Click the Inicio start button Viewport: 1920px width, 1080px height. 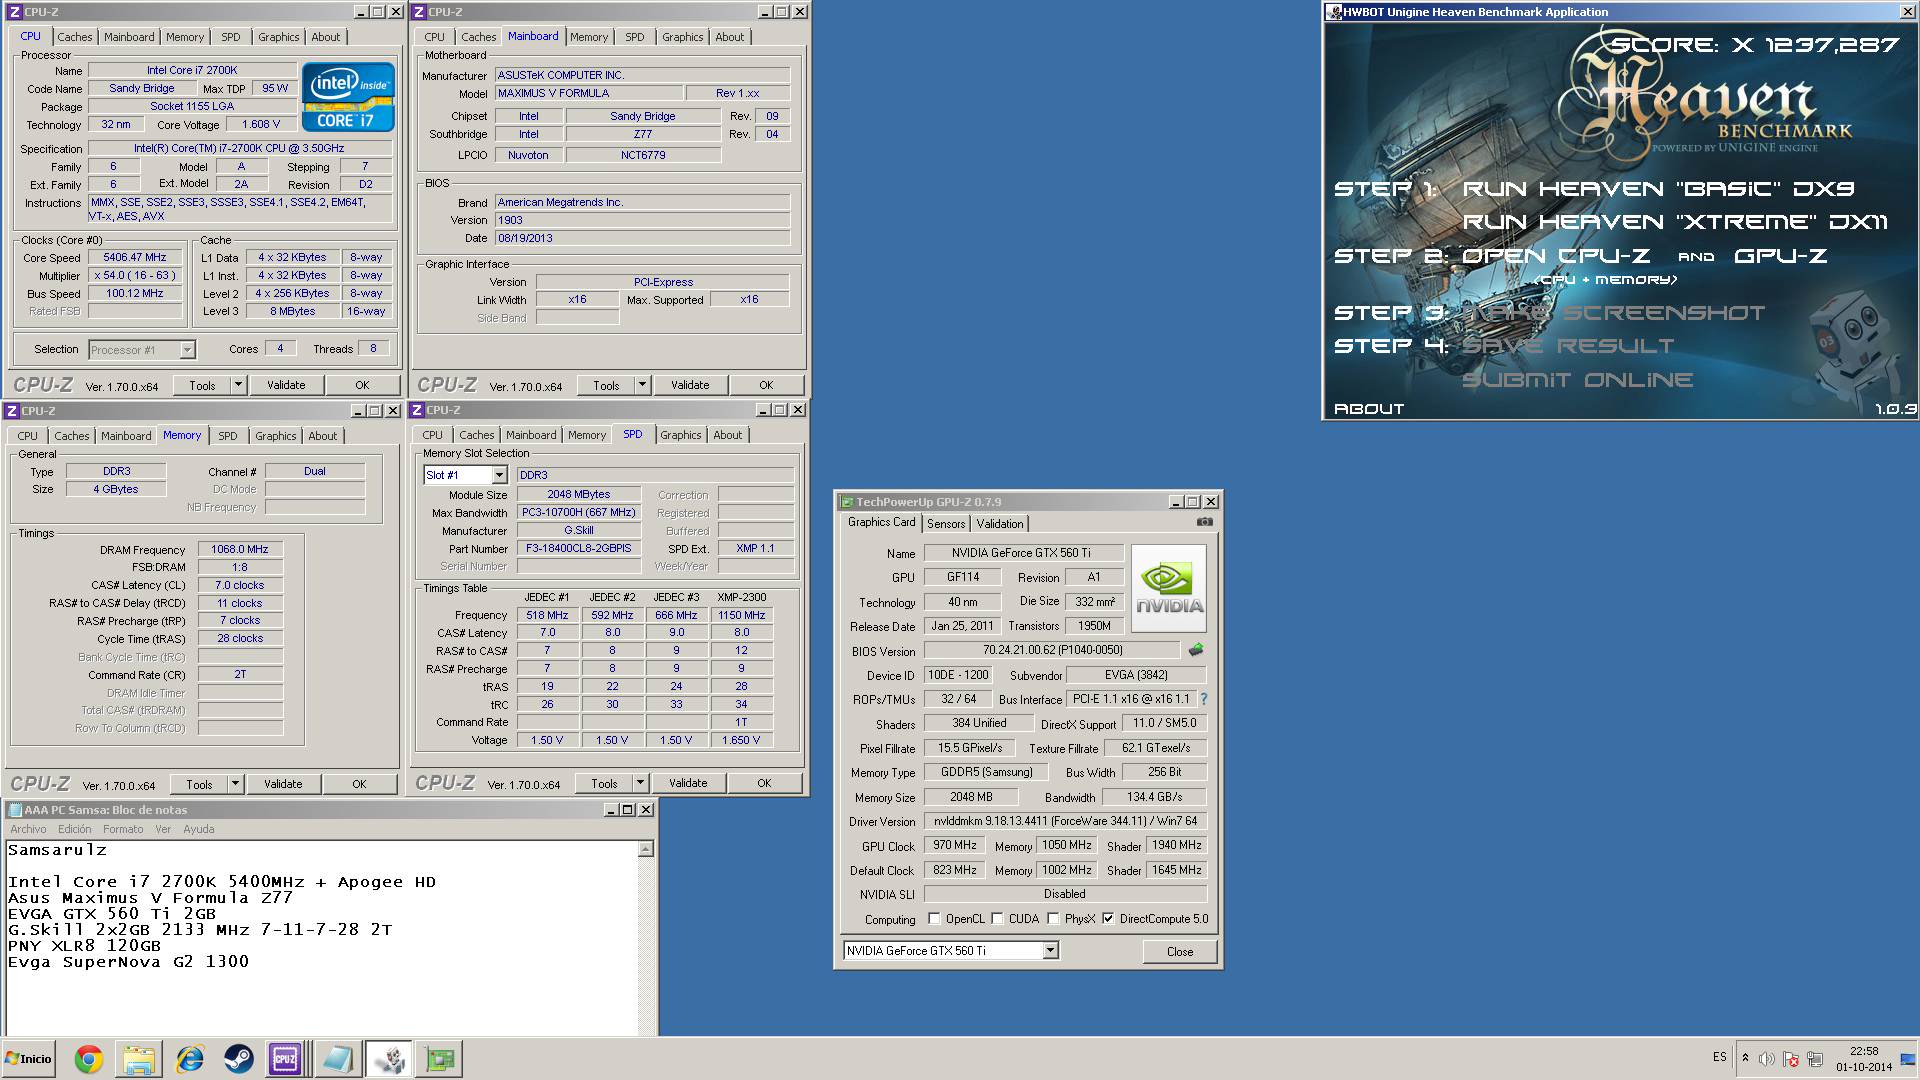pyautogui.click(x=29, y=1059)
